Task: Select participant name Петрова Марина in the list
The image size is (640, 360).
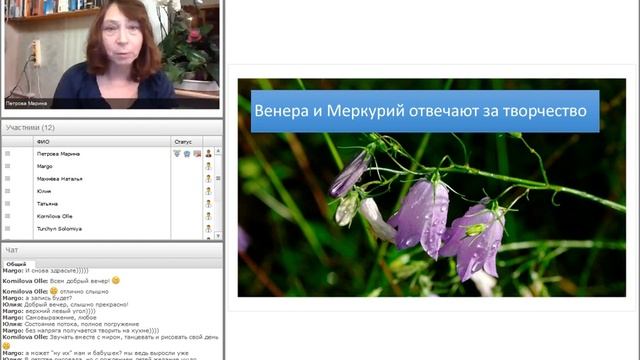Action: pos(58,154)
